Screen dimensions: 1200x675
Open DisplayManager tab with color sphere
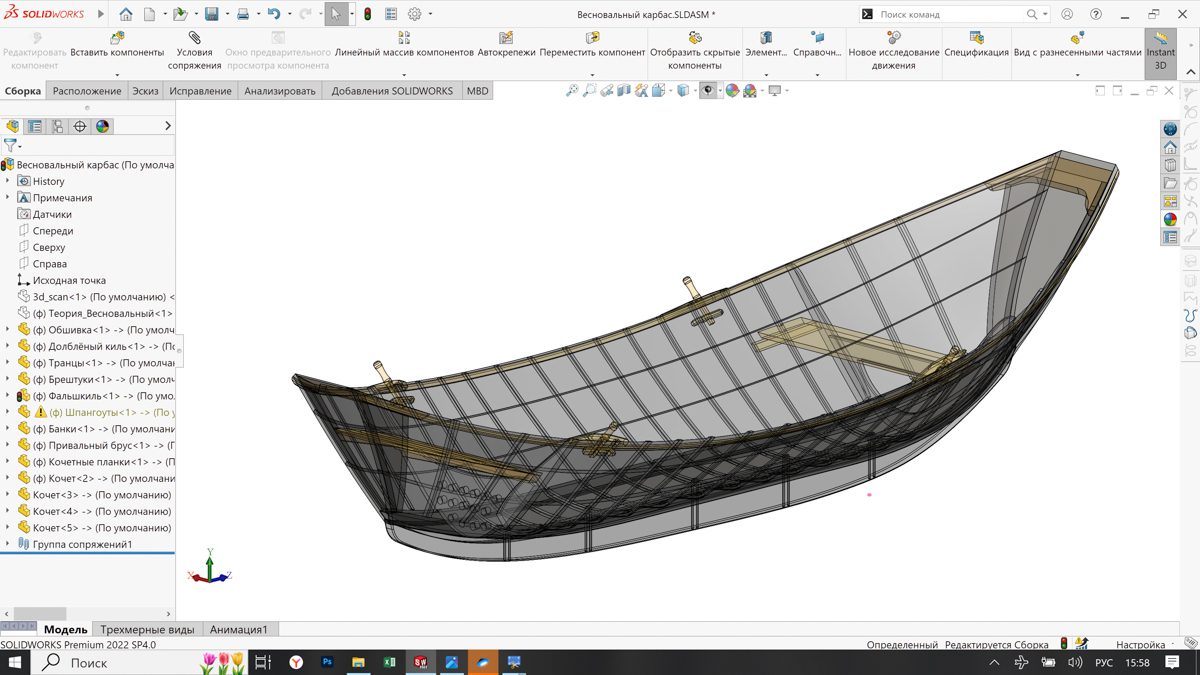(x=102, y=126)
